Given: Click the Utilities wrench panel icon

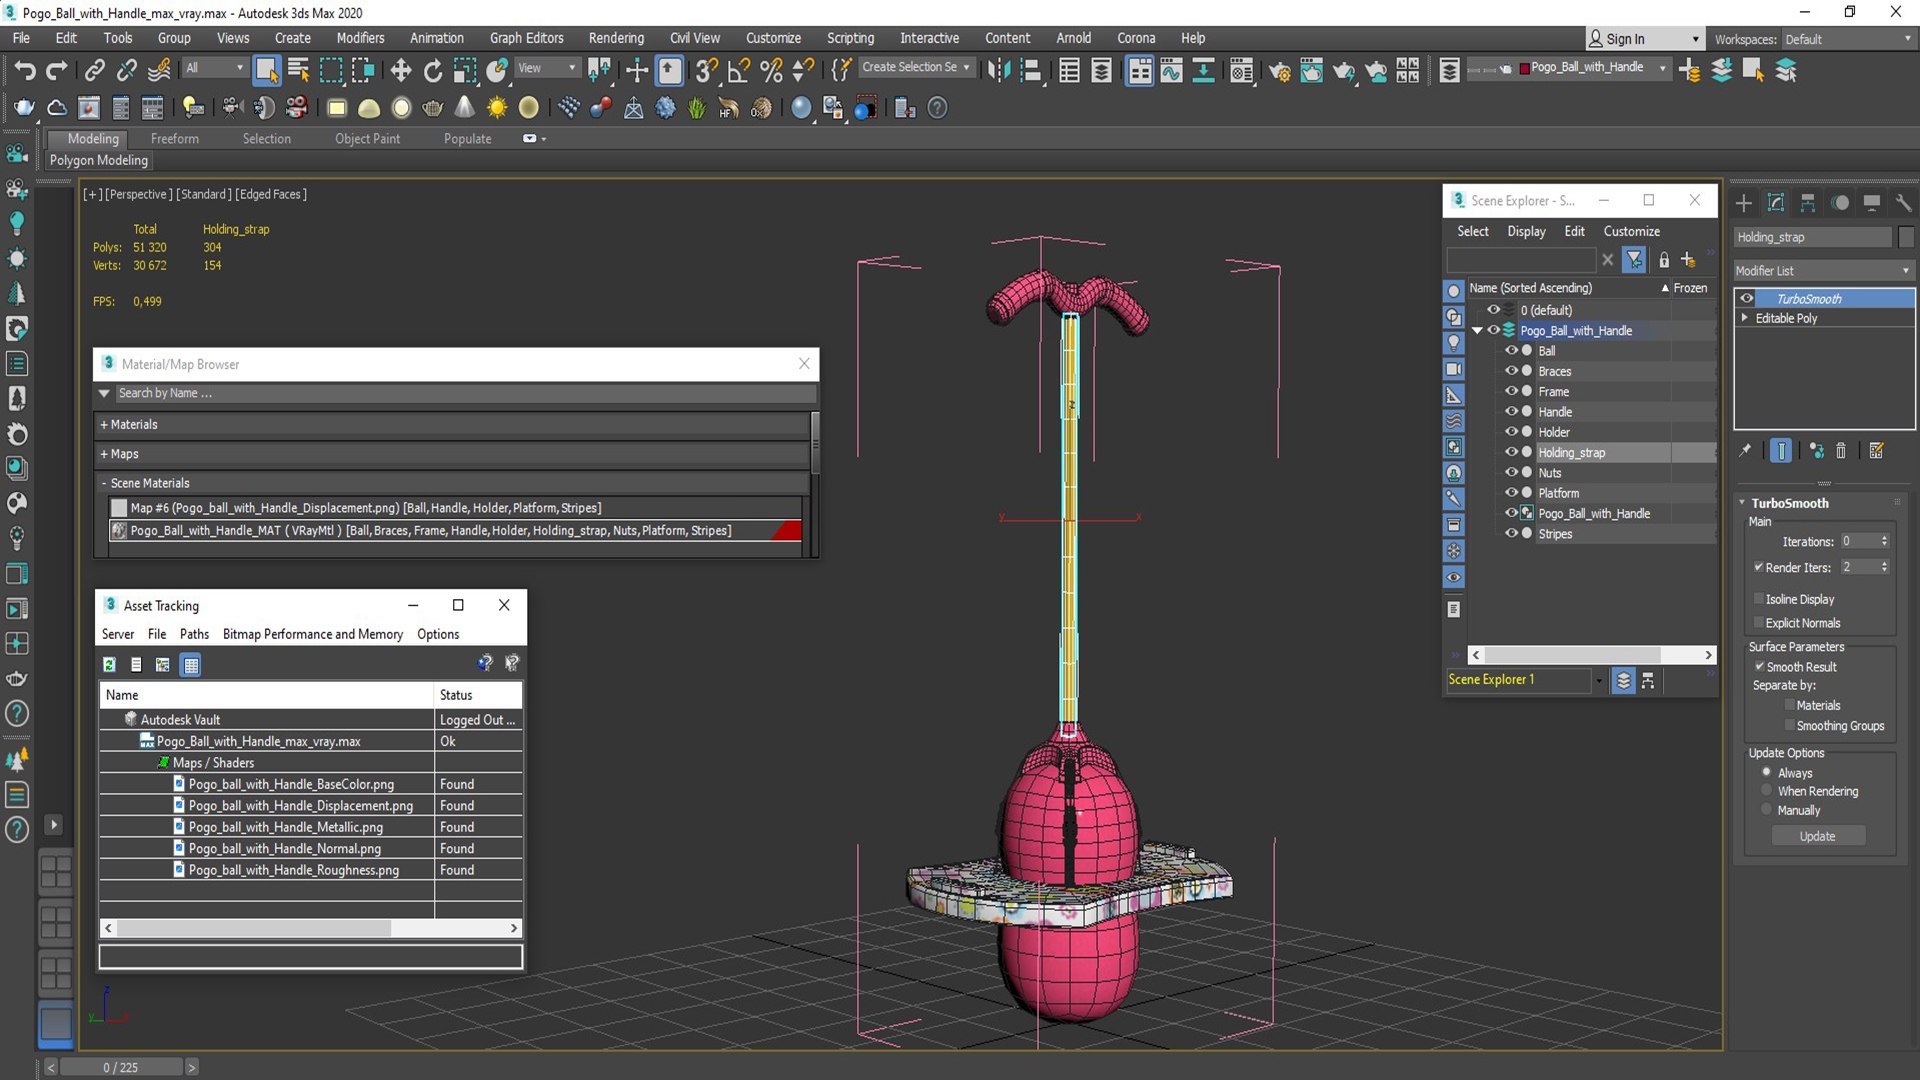Looking at the screenshot, I should [1903, 203].
